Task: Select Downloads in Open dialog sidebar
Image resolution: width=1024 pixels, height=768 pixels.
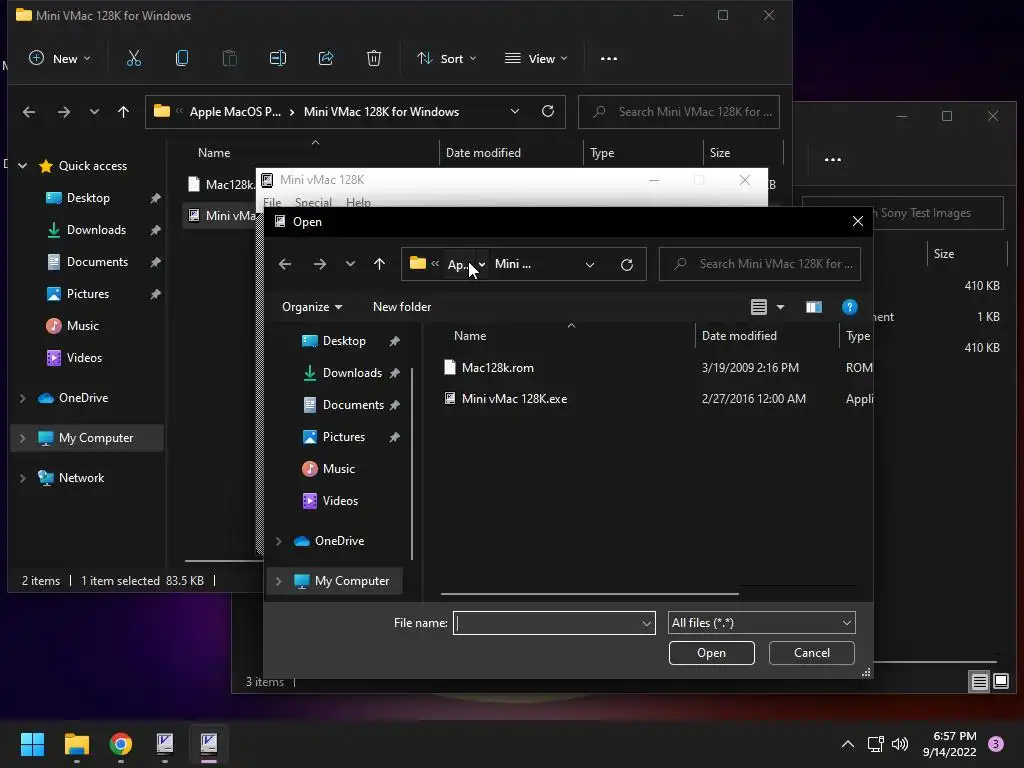Action: (352, 373)
